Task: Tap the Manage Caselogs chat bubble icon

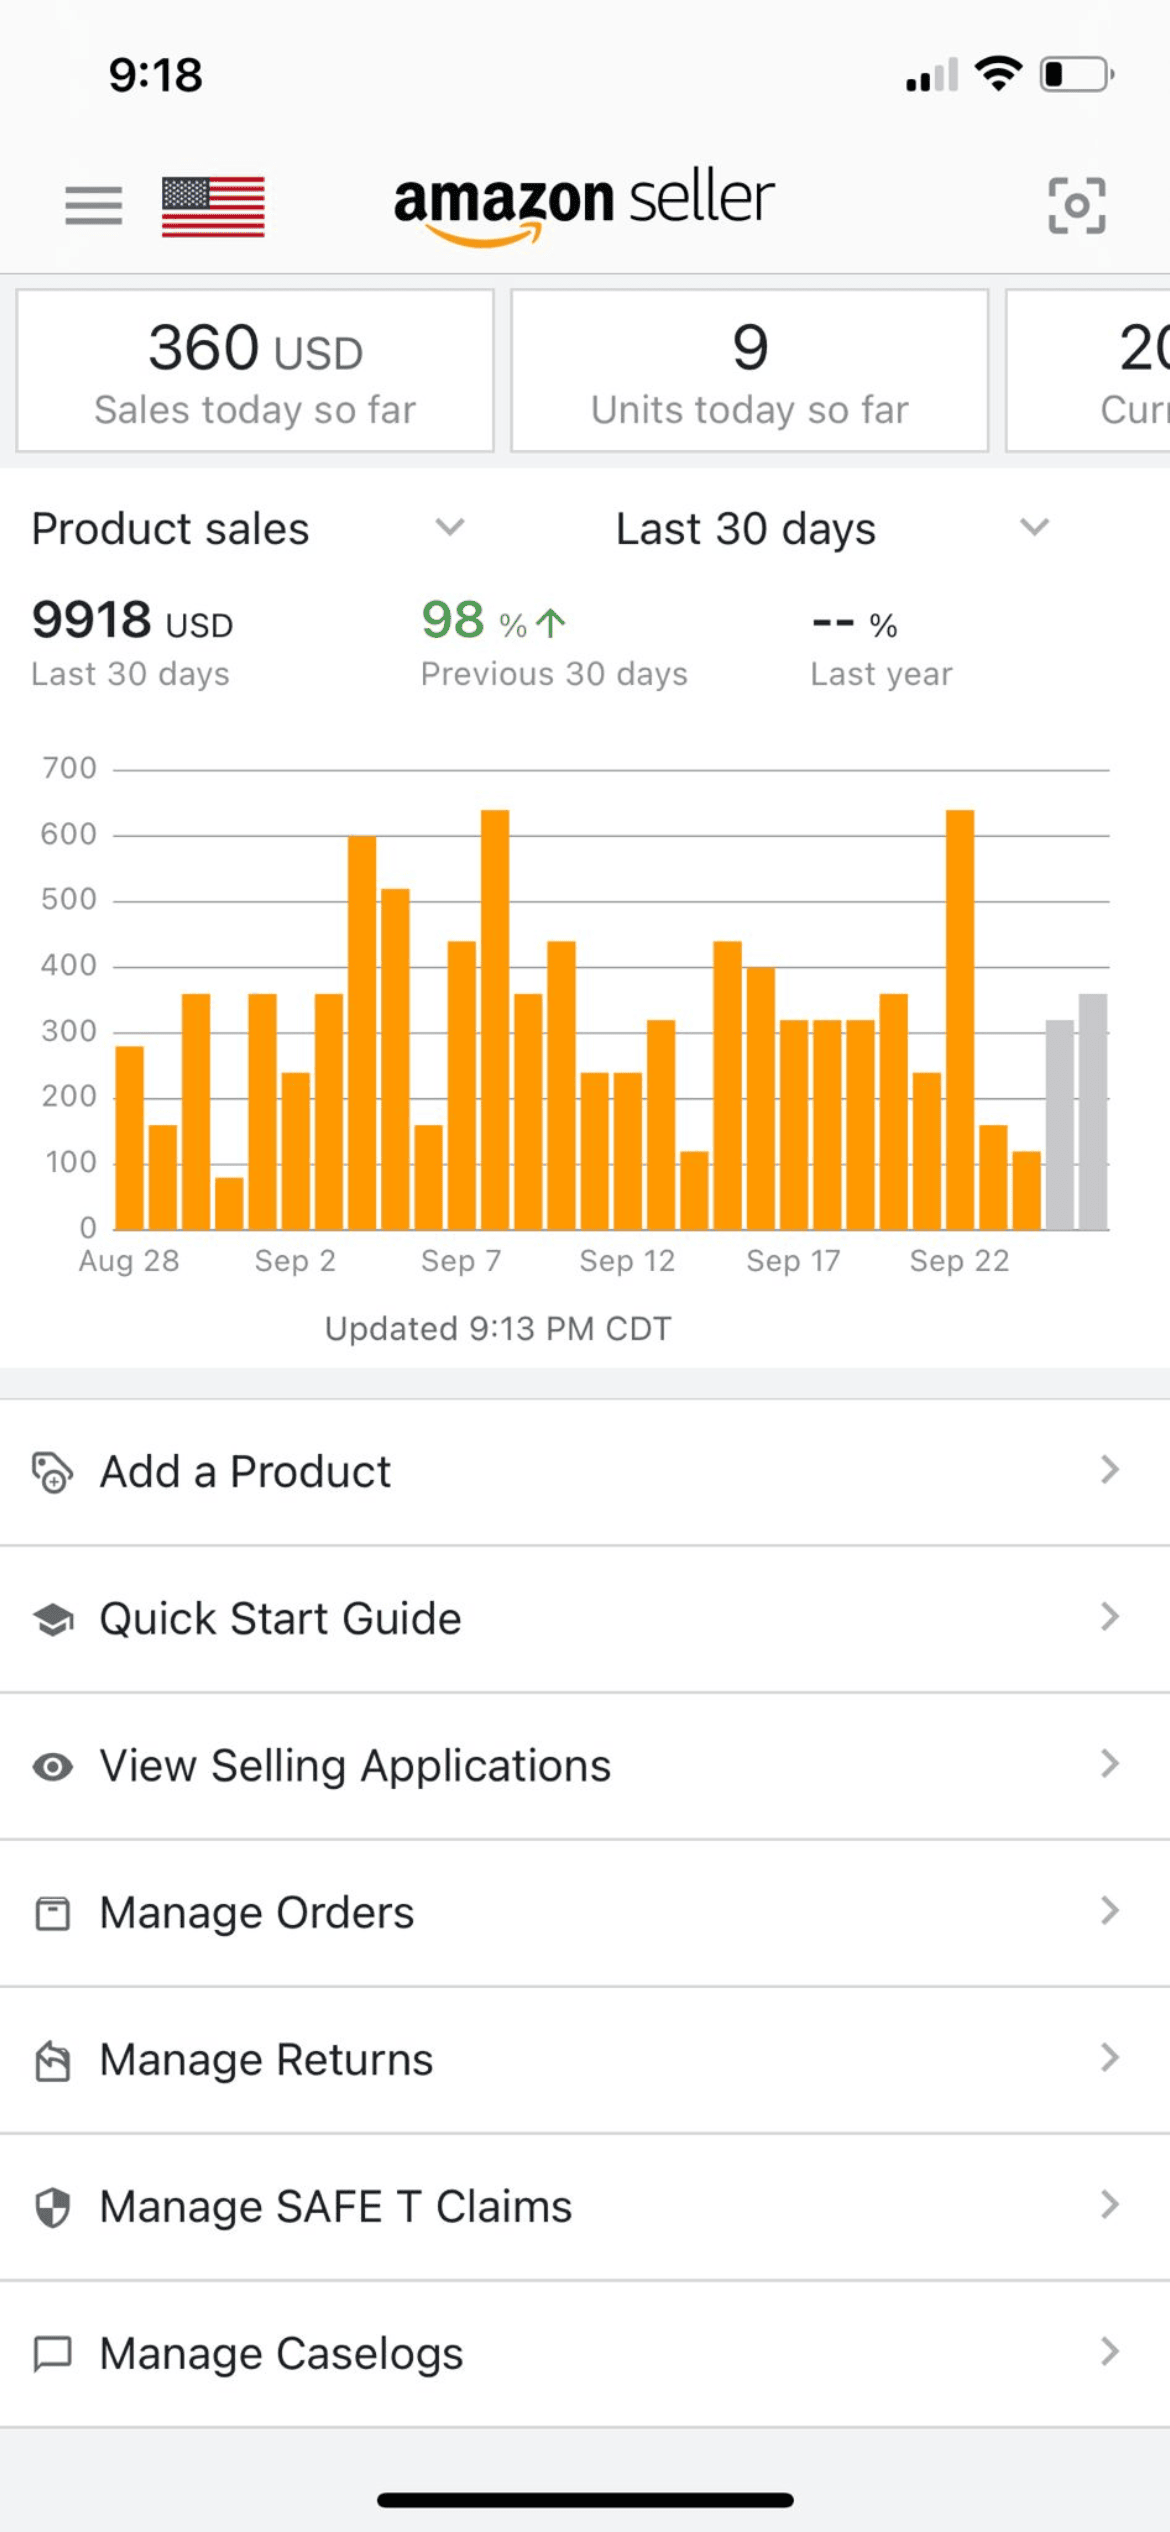Action: pyautogui.click(x=52, y=2354)
